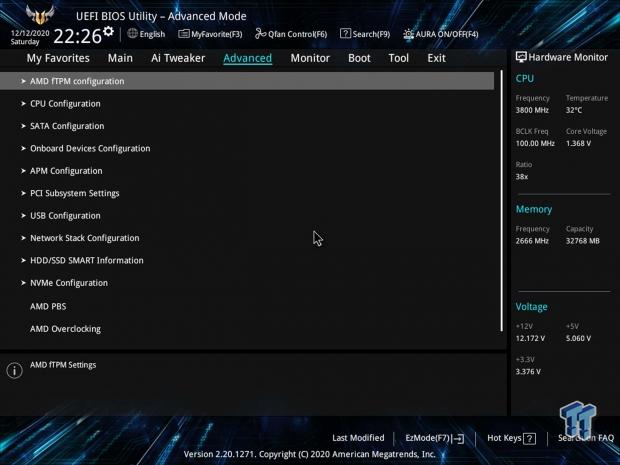Click the 3.376 V reading

528,372
